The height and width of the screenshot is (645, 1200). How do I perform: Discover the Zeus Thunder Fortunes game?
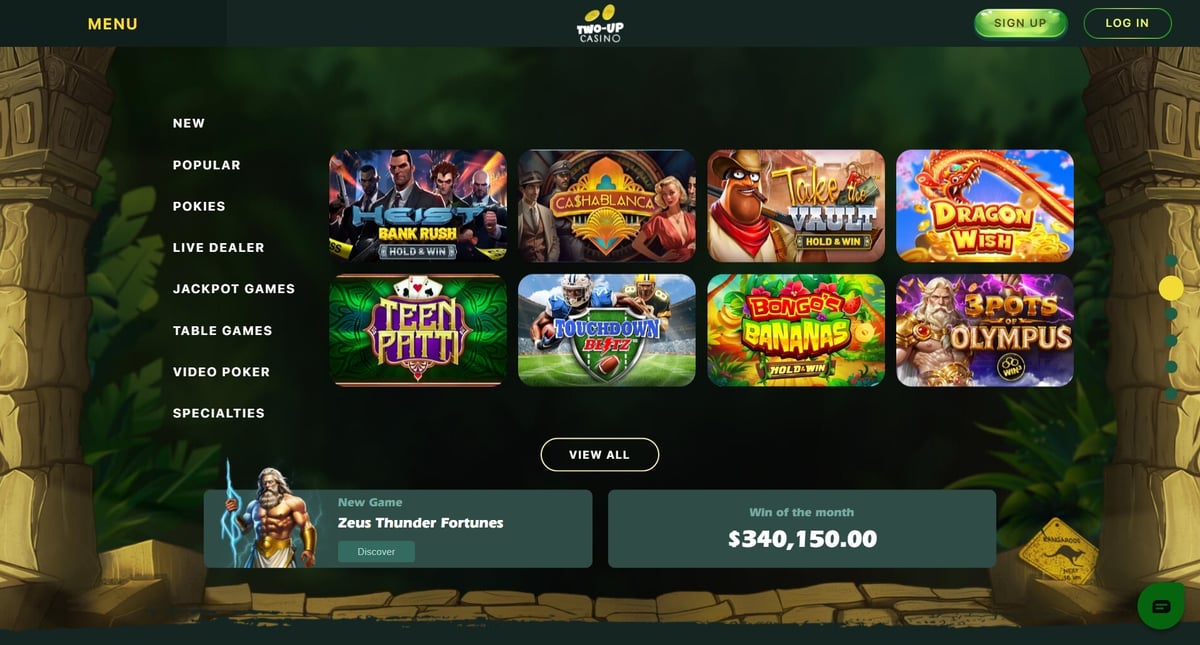click(376, 551)
